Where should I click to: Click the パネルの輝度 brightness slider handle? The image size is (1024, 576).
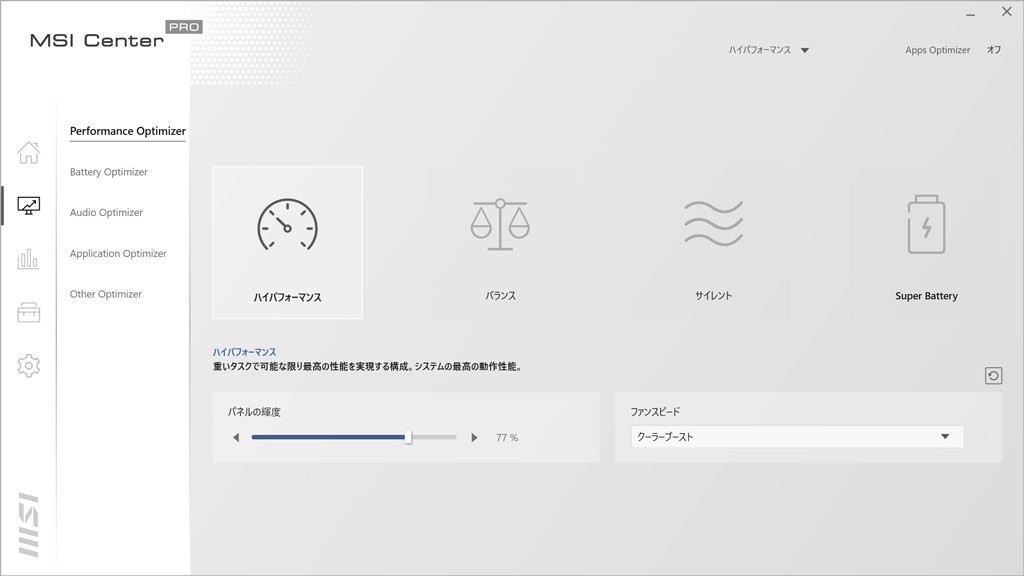(408, 437)
